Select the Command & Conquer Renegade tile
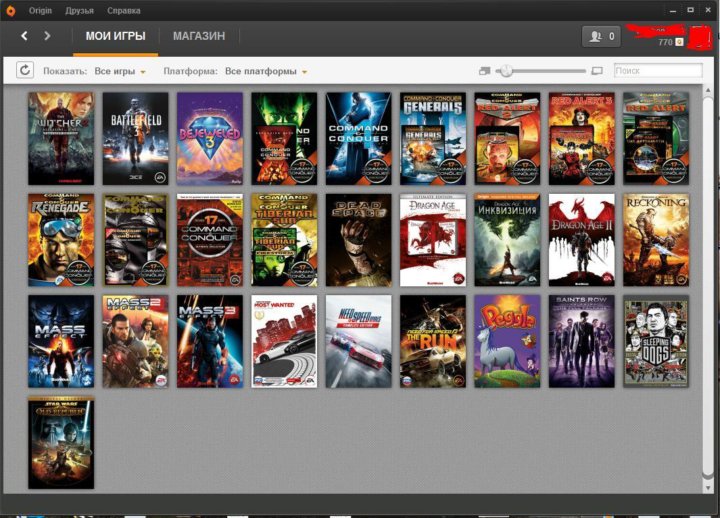This screenshot has width=720, height=518. (x=61, y=240)
